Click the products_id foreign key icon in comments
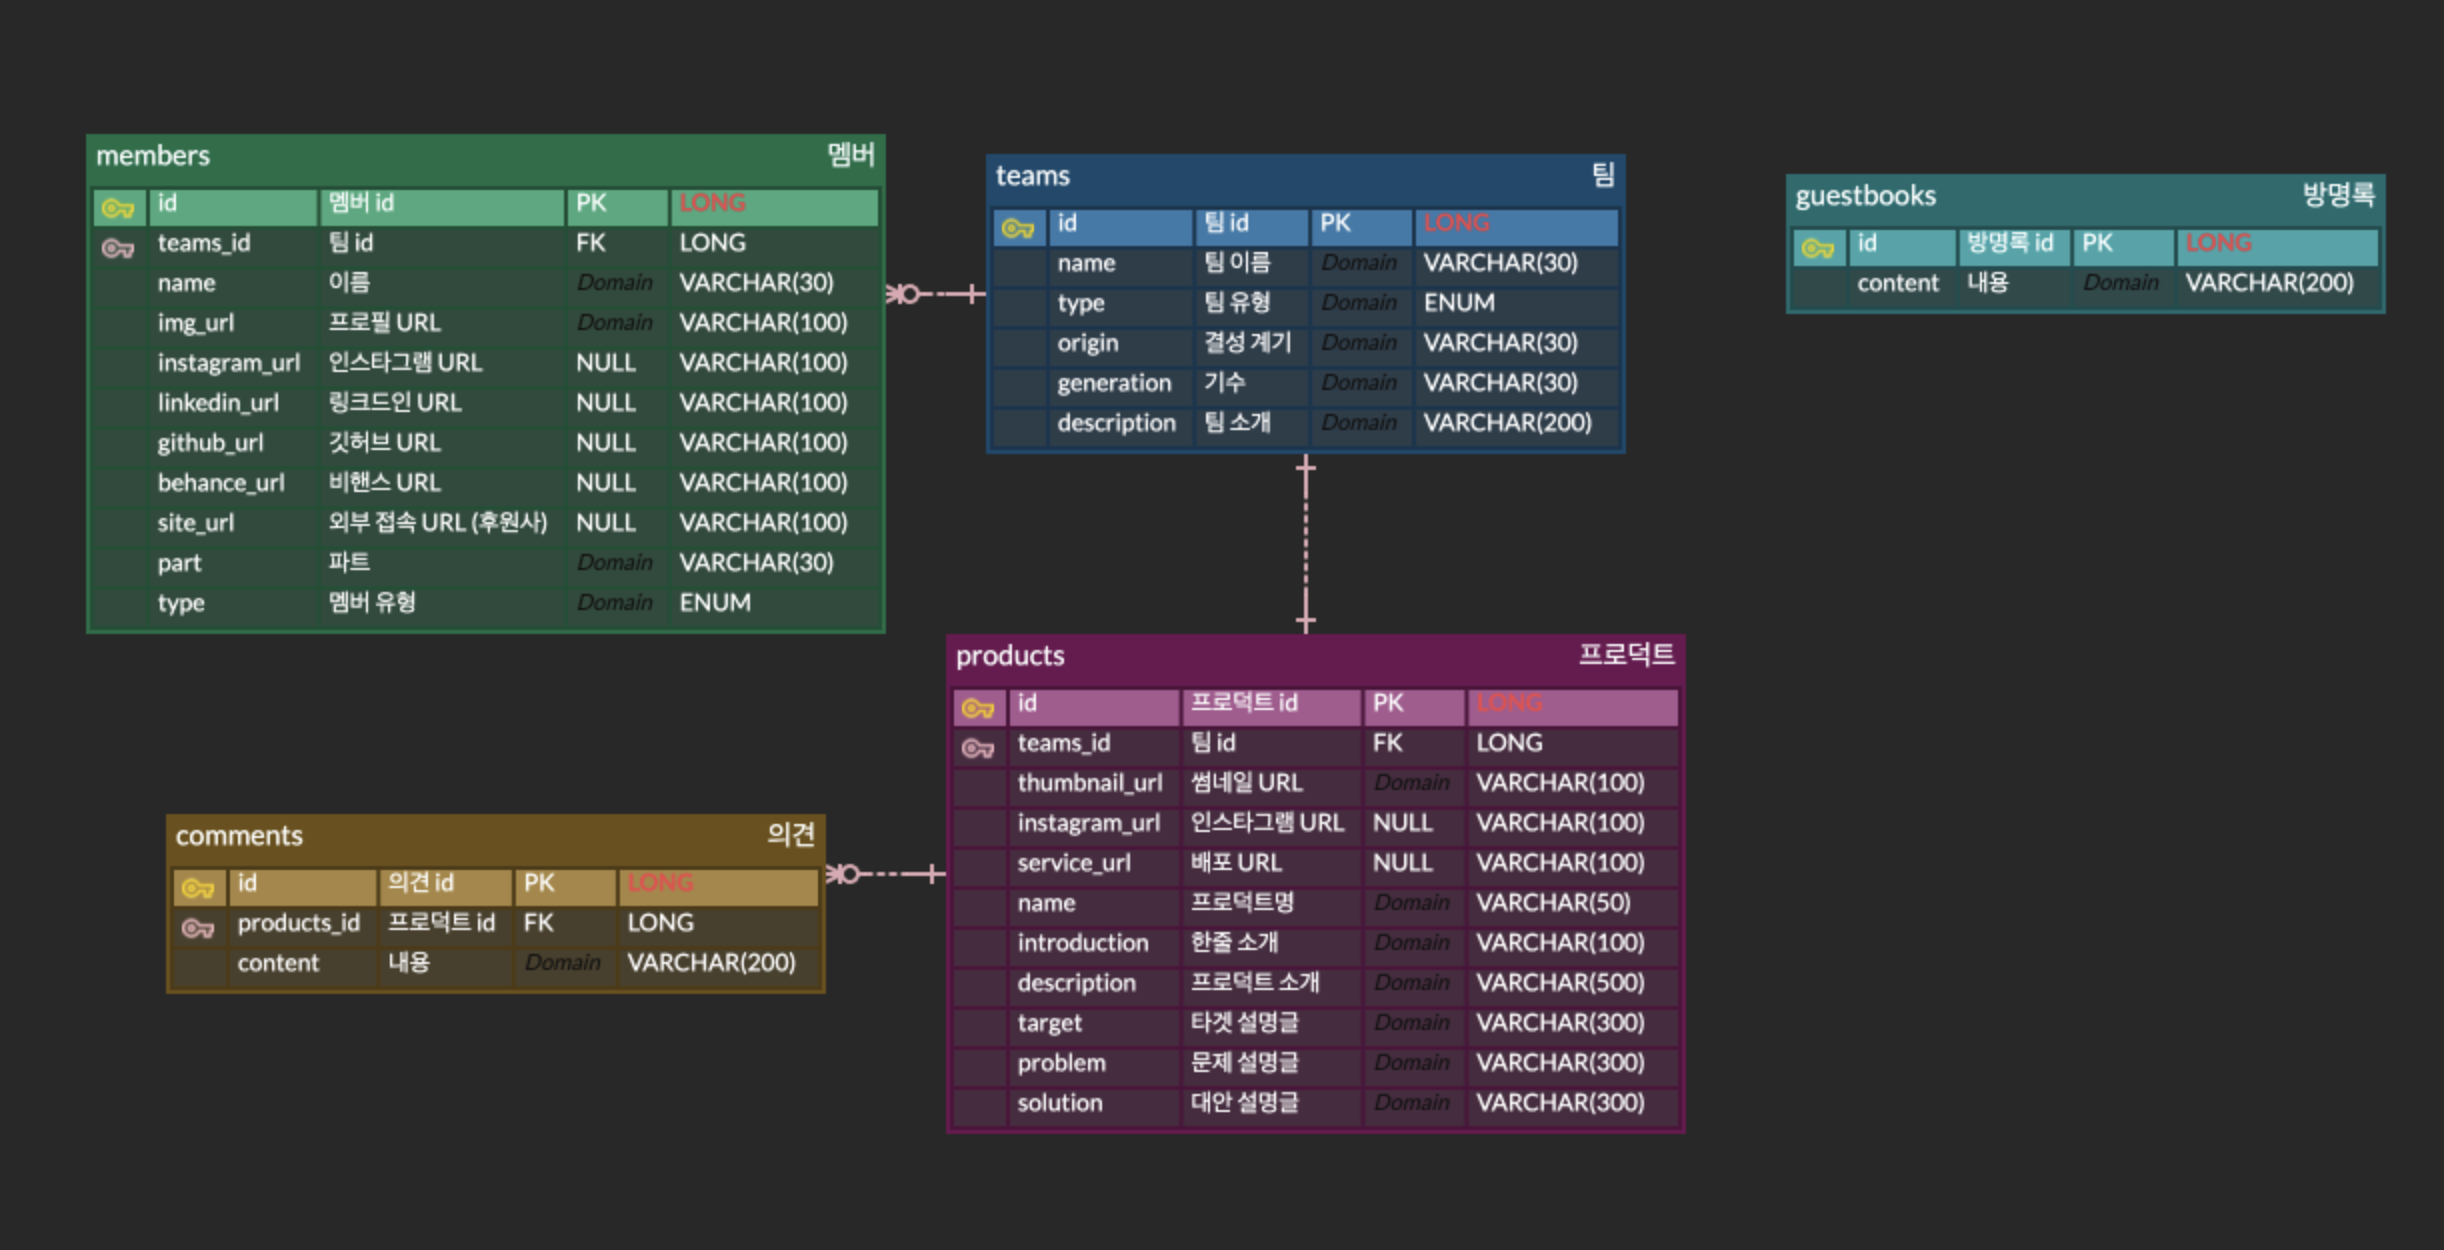2444x1250 pixels. coord(198,928)
